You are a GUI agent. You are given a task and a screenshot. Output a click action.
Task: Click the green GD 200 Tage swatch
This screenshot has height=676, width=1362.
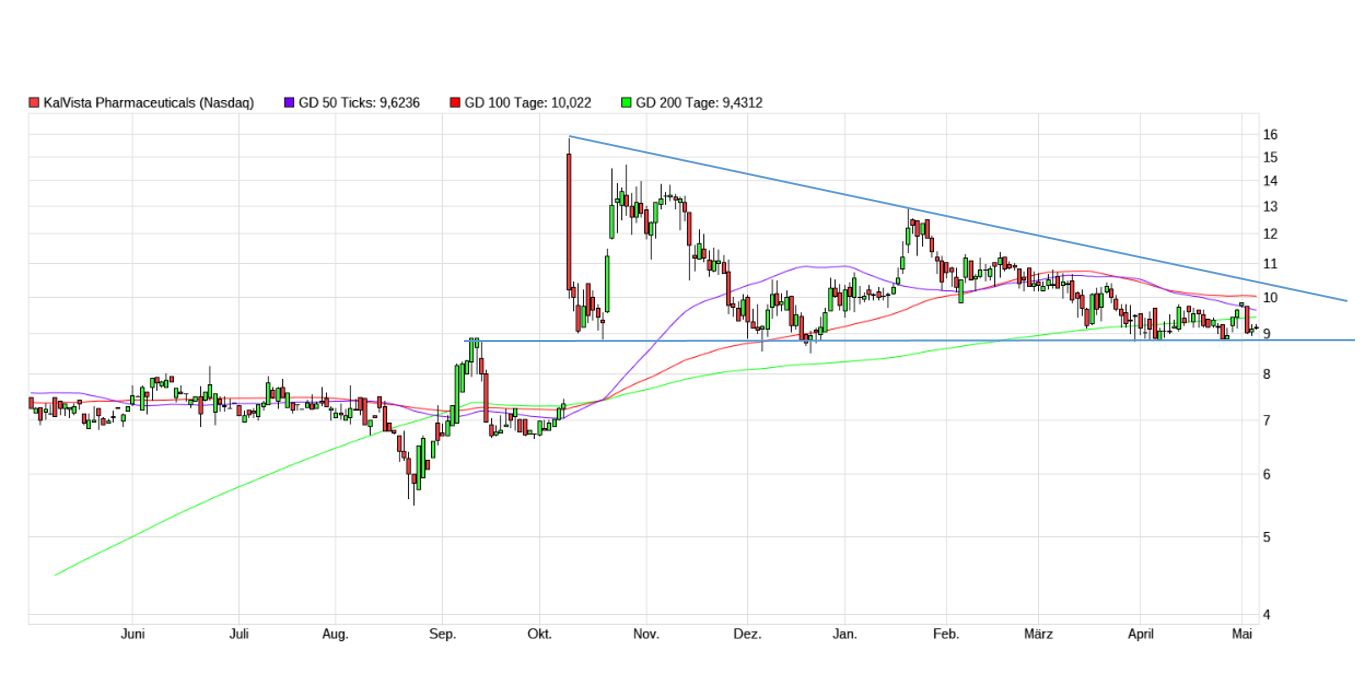[627, 103]
